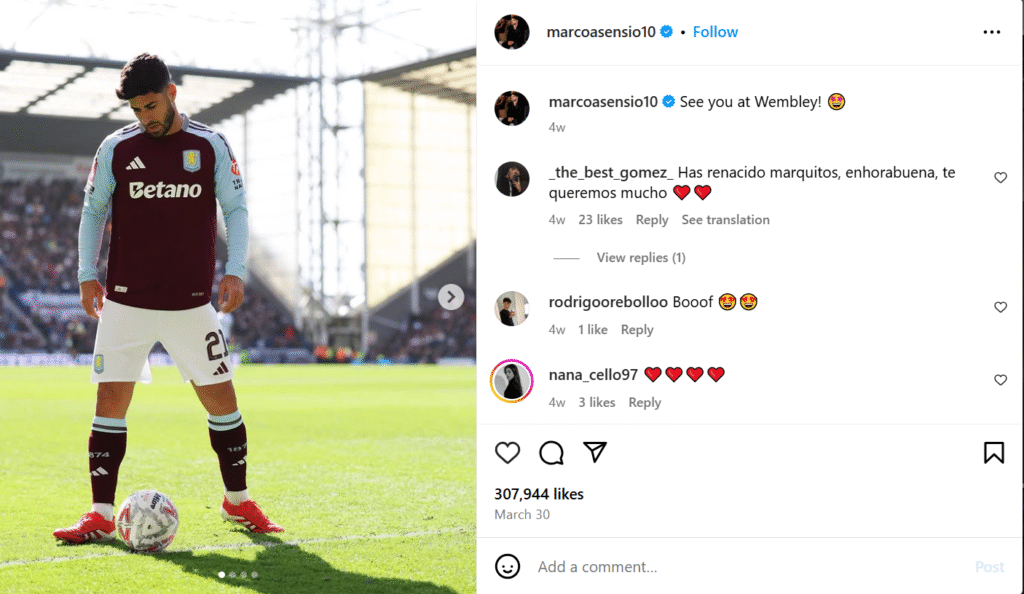Click the blue Follow button
The height and width of the screenshot is (594, 1024).
715,31
